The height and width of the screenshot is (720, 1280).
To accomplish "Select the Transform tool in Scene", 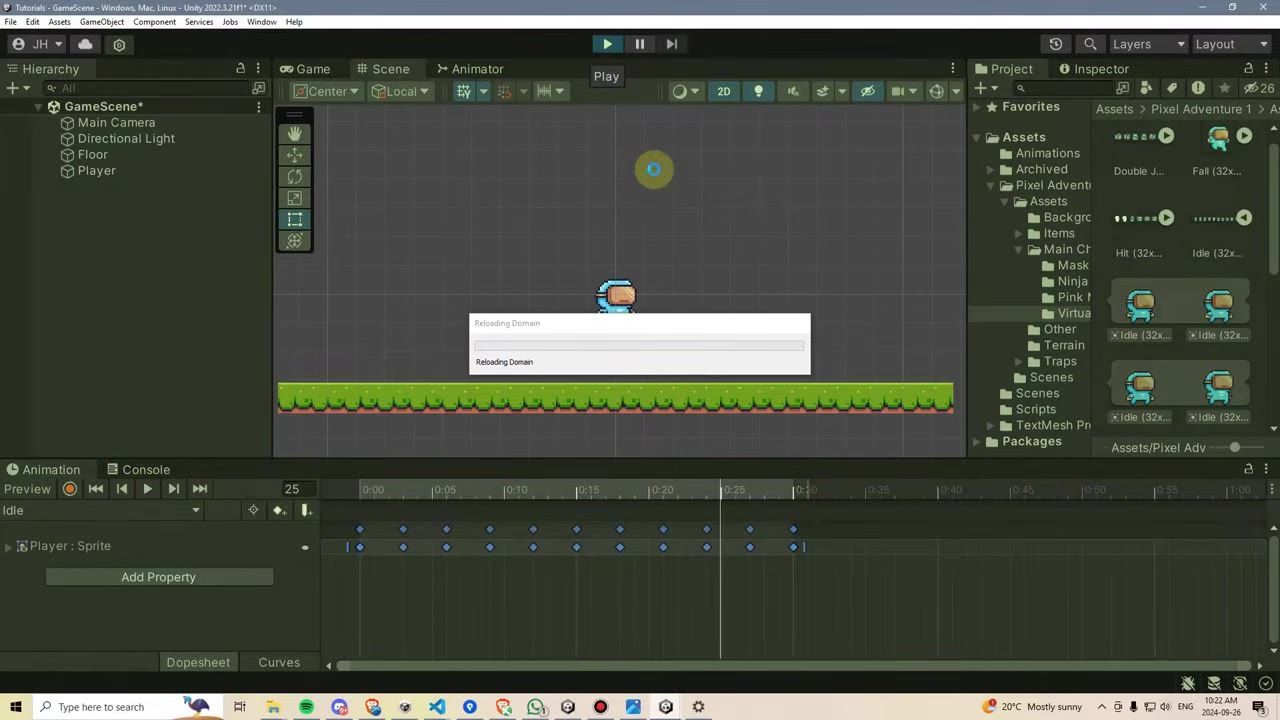I will click(x=294, y=241).
